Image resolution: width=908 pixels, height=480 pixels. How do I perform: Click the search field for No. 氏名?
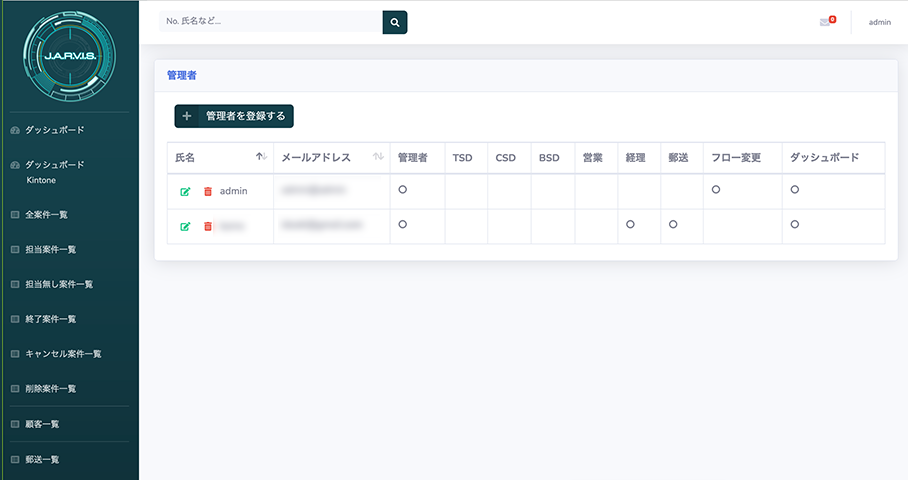270,22
